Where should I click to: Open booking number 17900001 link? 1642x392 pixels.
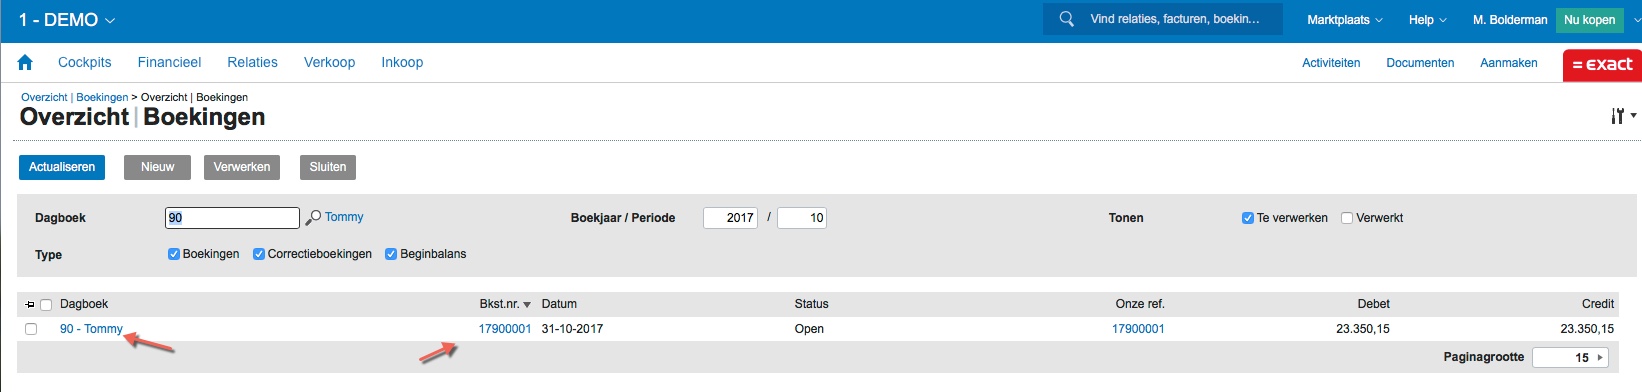(x=505, y=329)
